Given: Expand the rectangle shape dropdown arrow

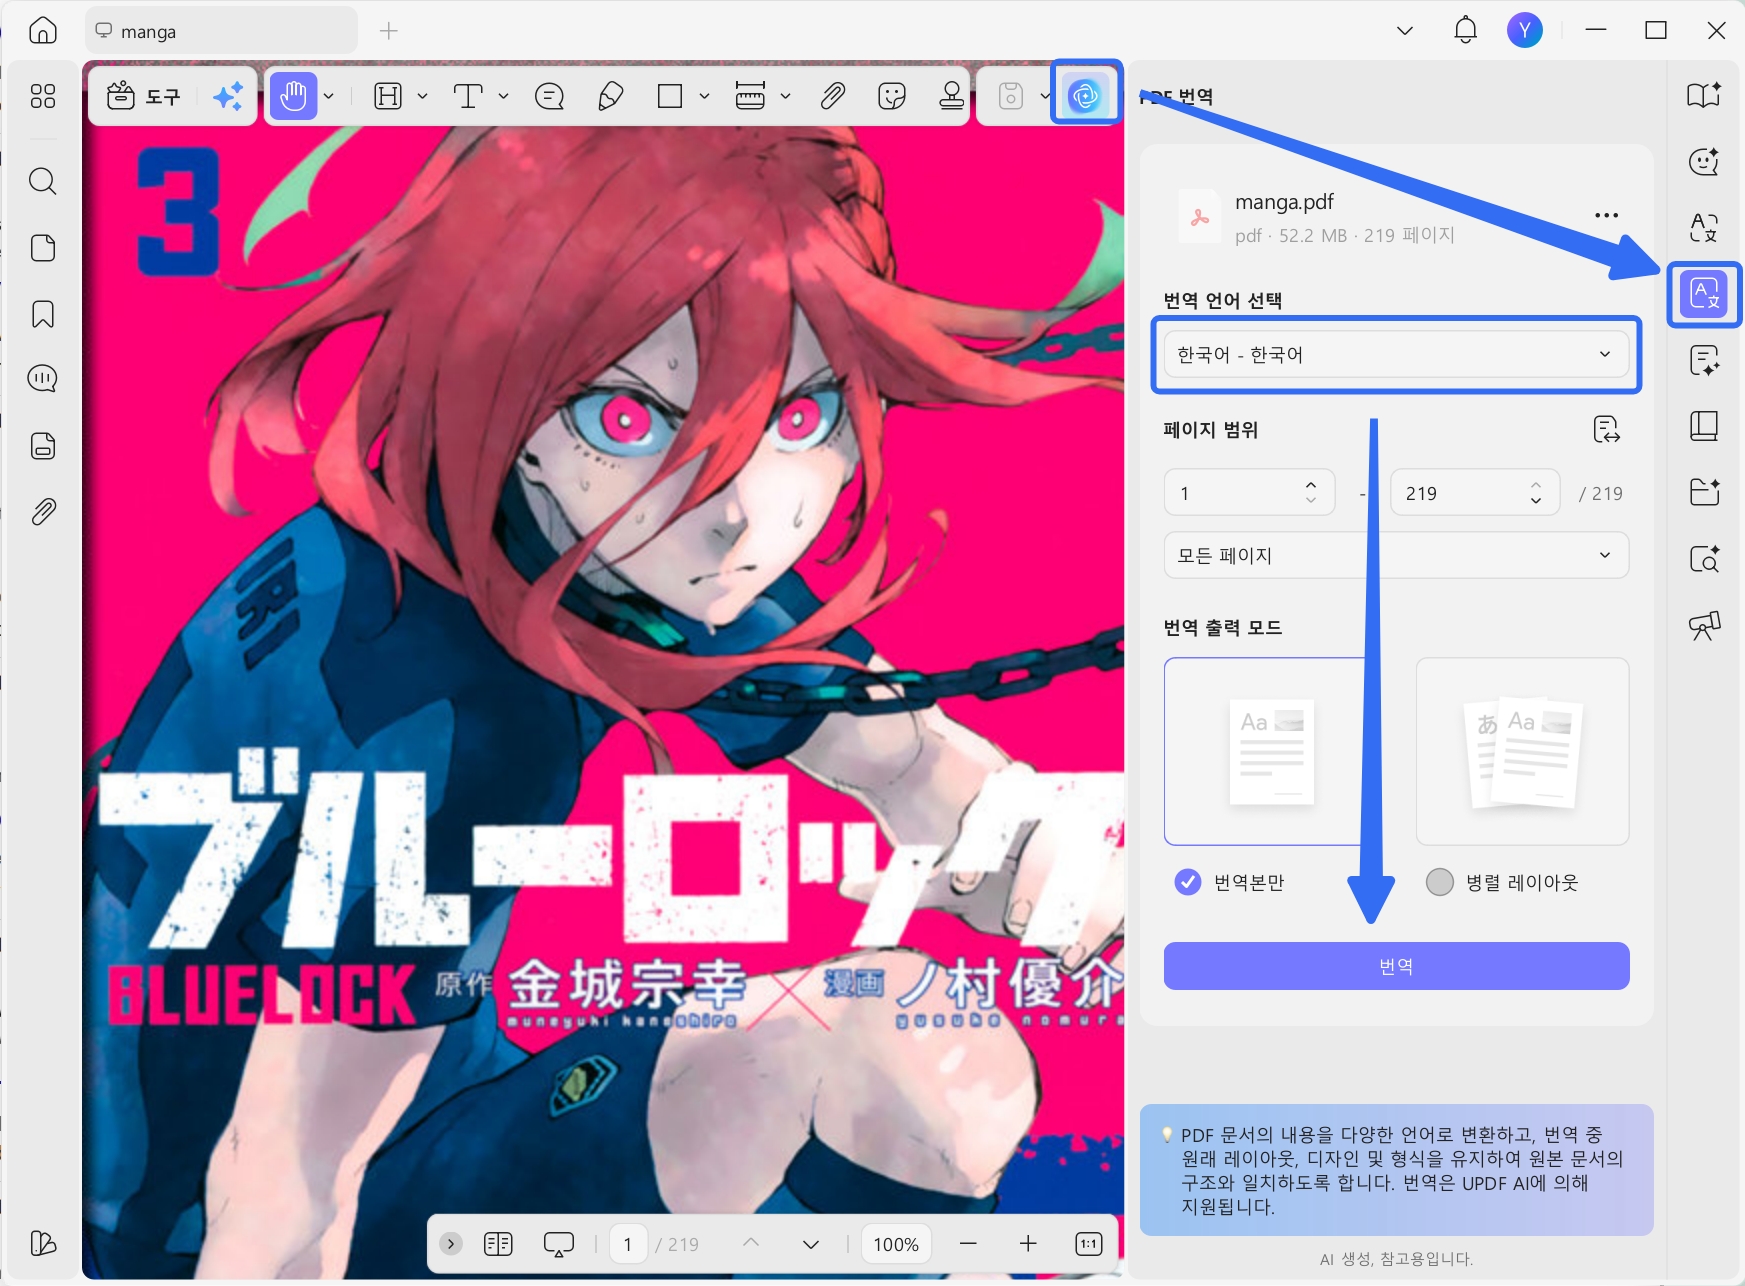Looking at the screenshot, I should (704, 96).
